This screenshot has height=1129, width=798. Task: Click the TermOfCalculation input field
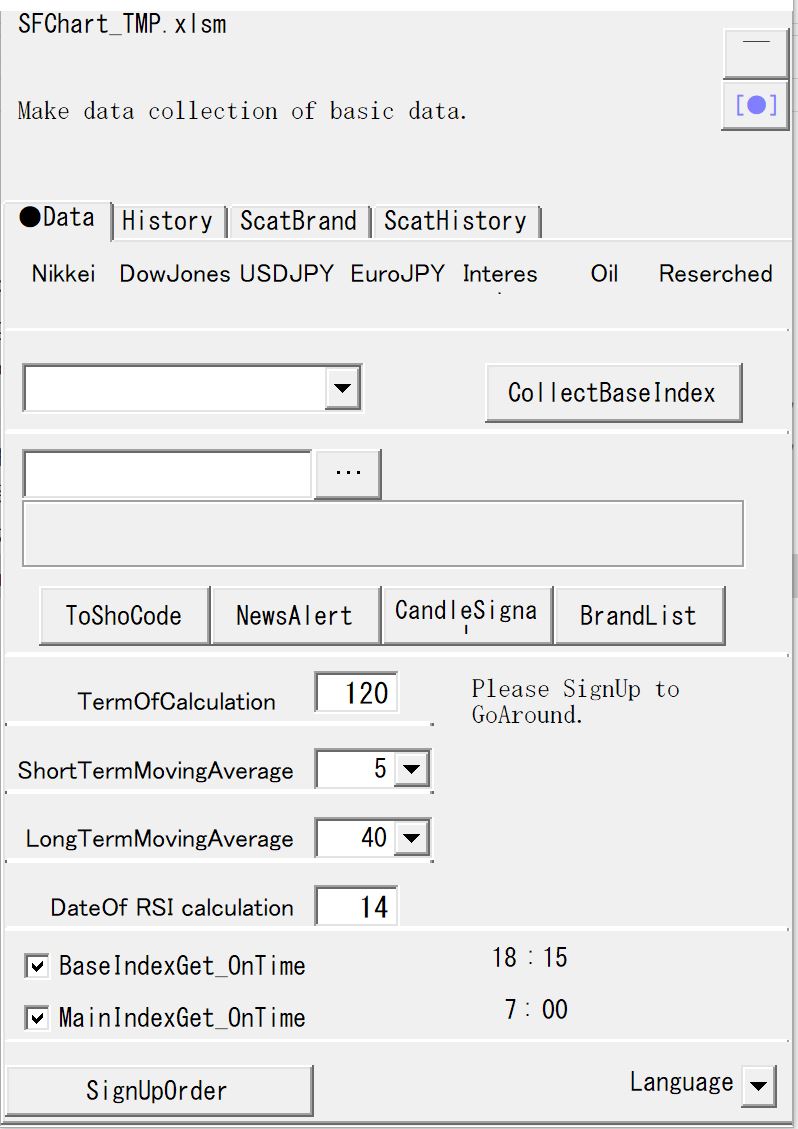(356, 693)
